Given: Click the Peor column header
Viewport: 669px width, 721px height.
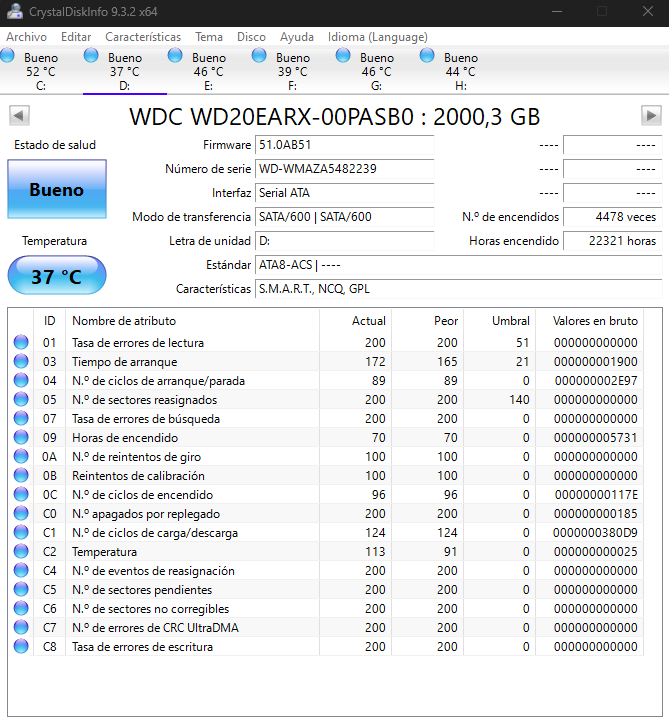Looking at the screenshot, I should (x=428, y=321).
